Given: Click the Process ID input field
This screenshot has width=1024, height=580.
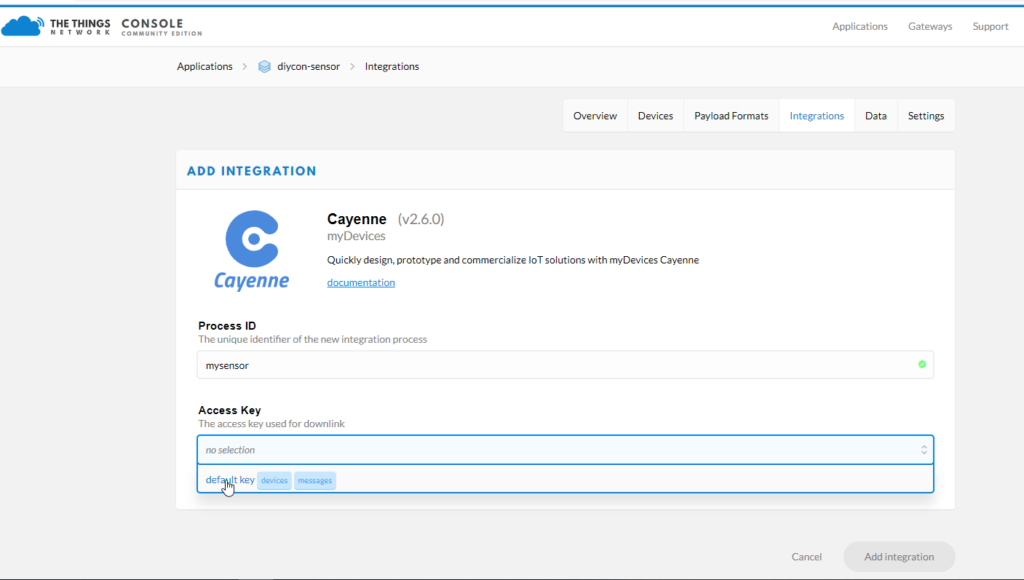Looking at the screenshot, I should 566,364.
